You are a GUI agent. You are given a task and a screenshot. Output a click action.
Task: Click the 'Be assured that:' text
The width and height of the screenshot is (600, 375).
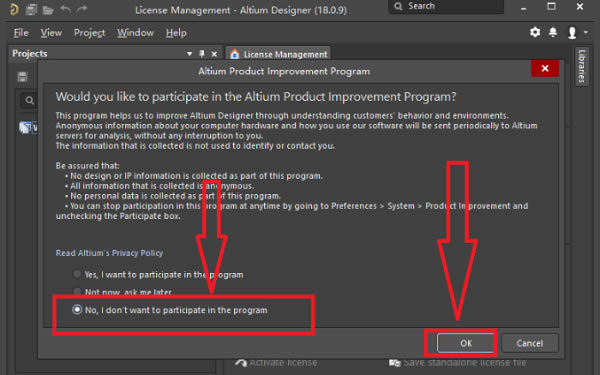click(87, 166)
